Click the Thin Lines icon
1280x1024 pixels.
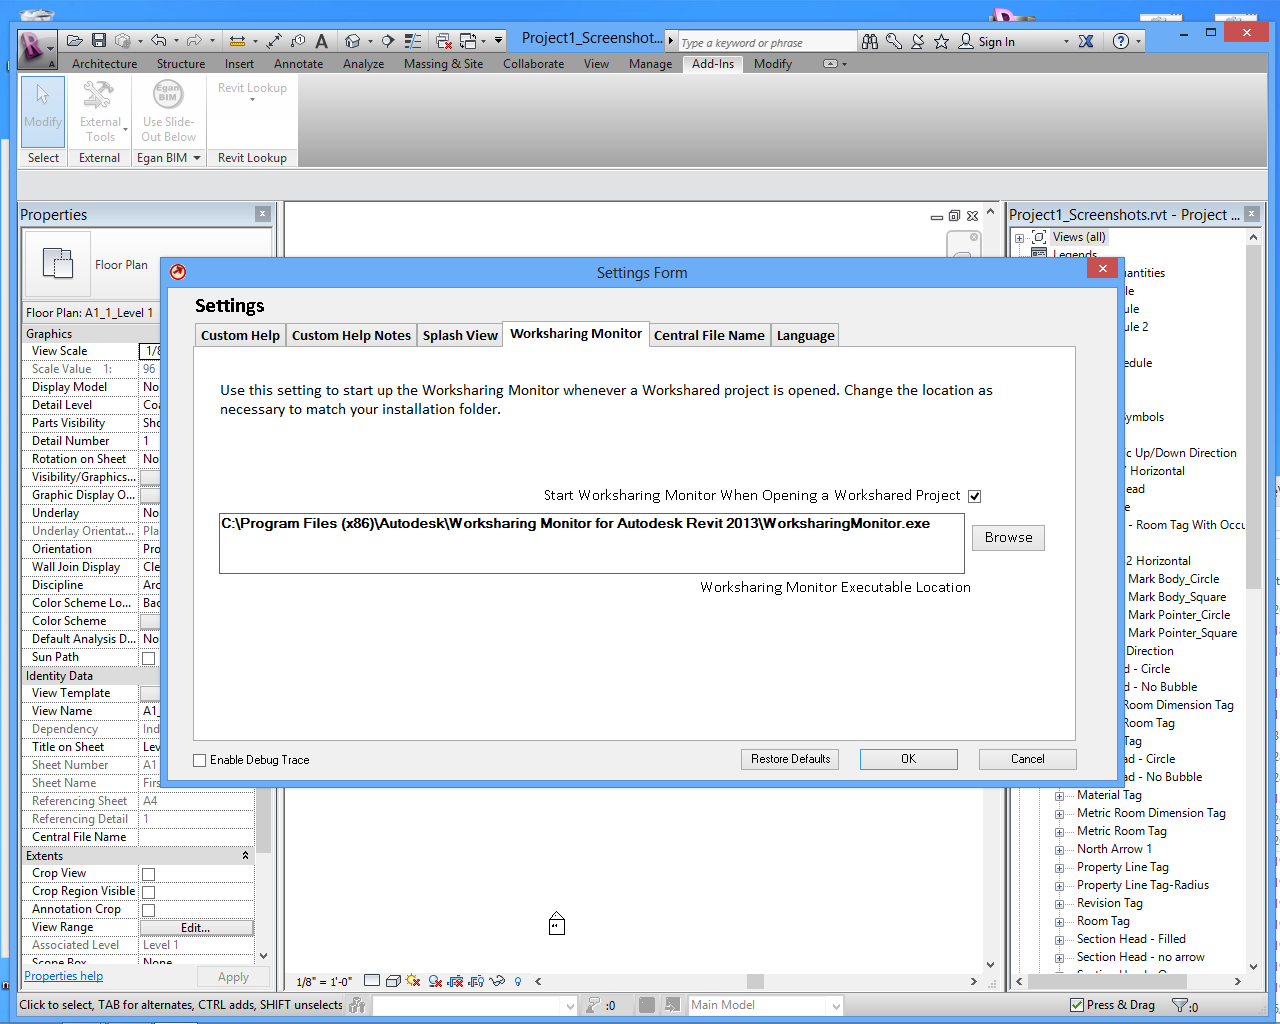point(412,41)
